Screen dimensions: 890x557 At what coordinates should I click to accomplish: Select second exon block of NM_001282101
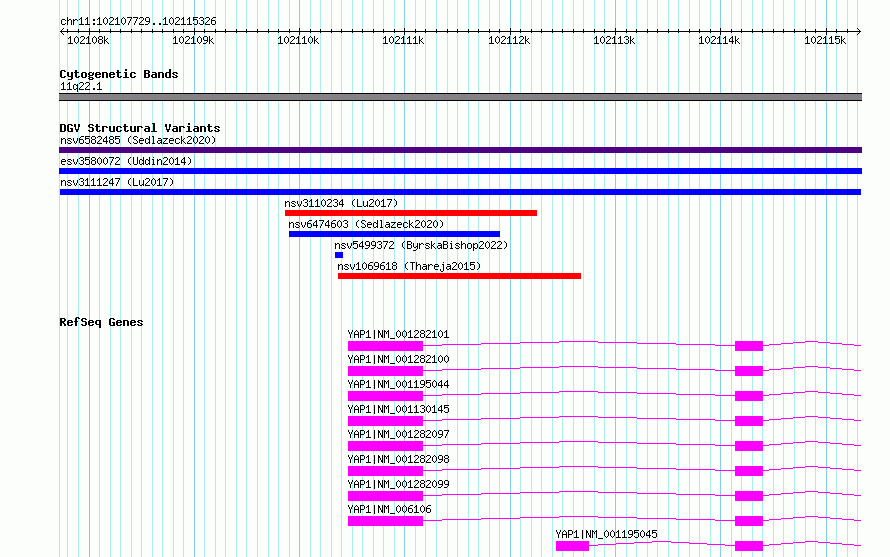tap(749, 346)
